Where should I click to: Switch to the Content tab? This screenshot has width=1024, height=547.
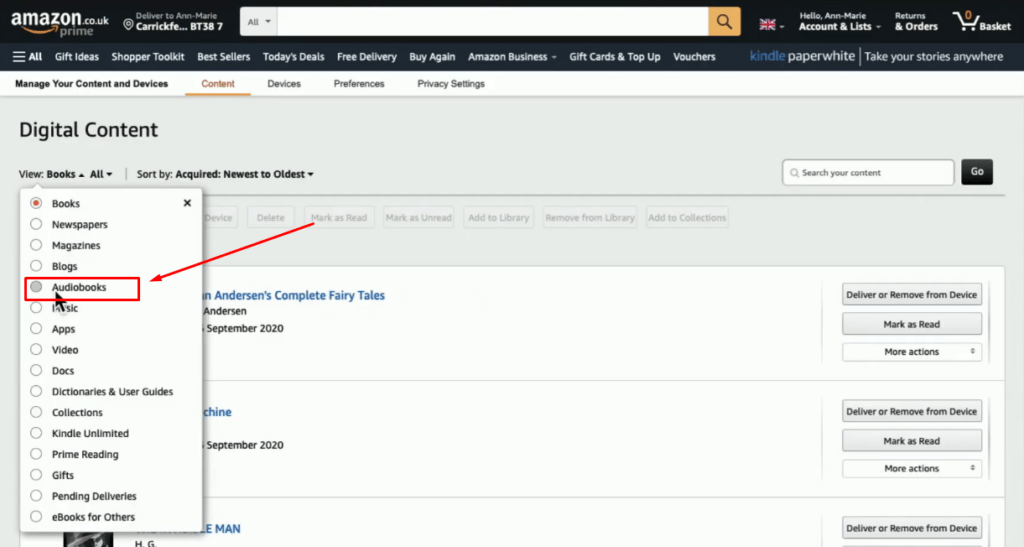(217, 84)
